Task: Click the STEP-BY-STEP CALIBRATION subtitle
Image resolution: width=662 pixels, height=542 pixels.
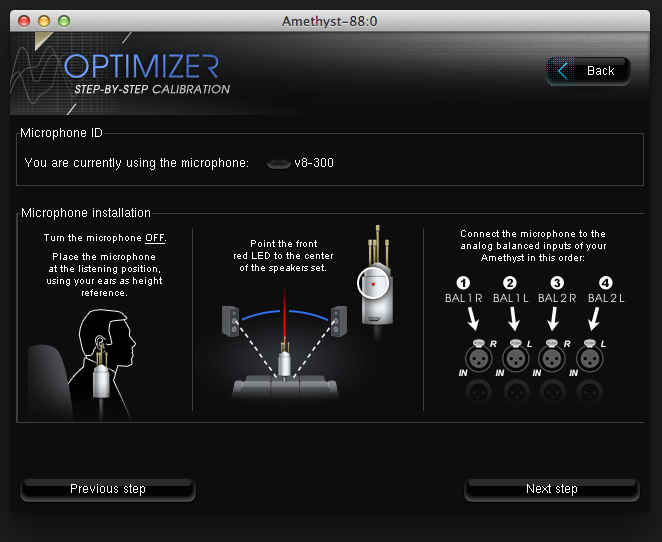Action: pyautogui.click(x=152, y=89)
